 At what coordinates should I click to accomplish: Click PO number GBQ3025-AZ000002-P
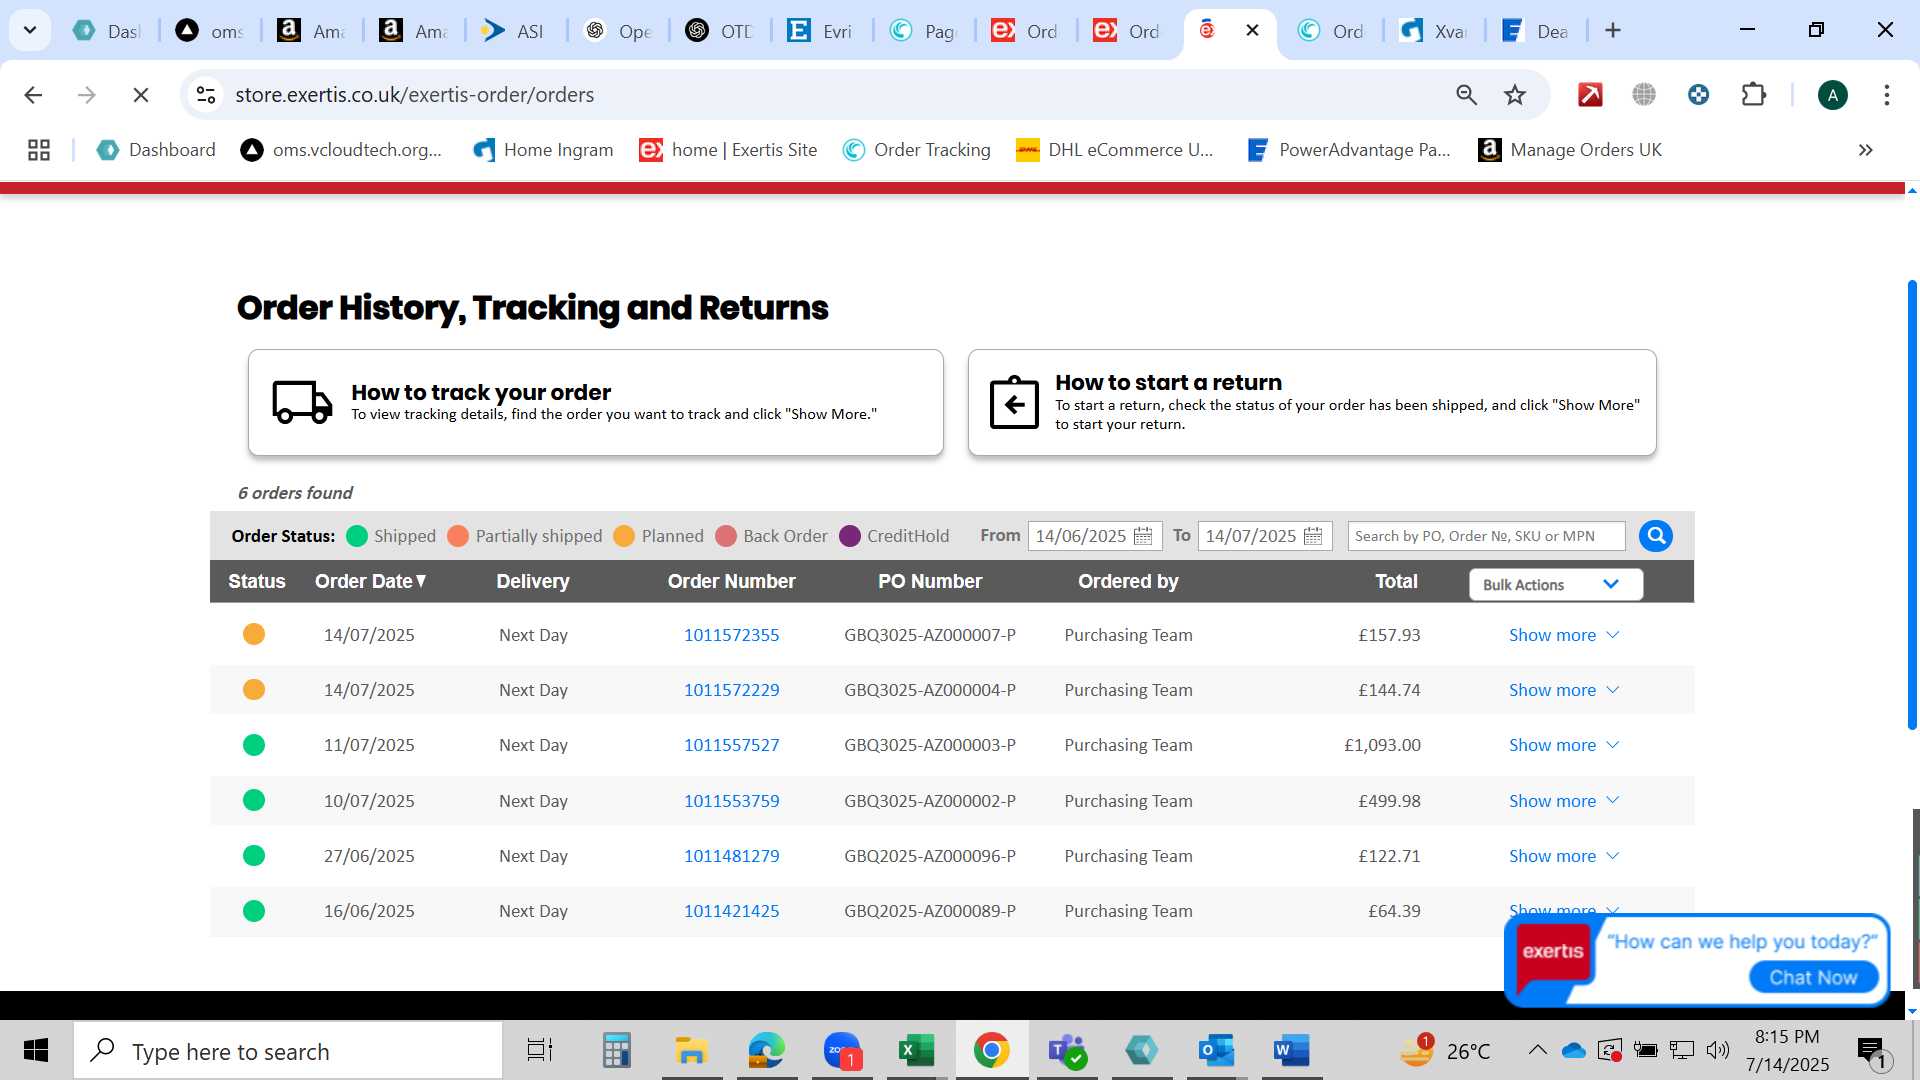pos(930,801)
